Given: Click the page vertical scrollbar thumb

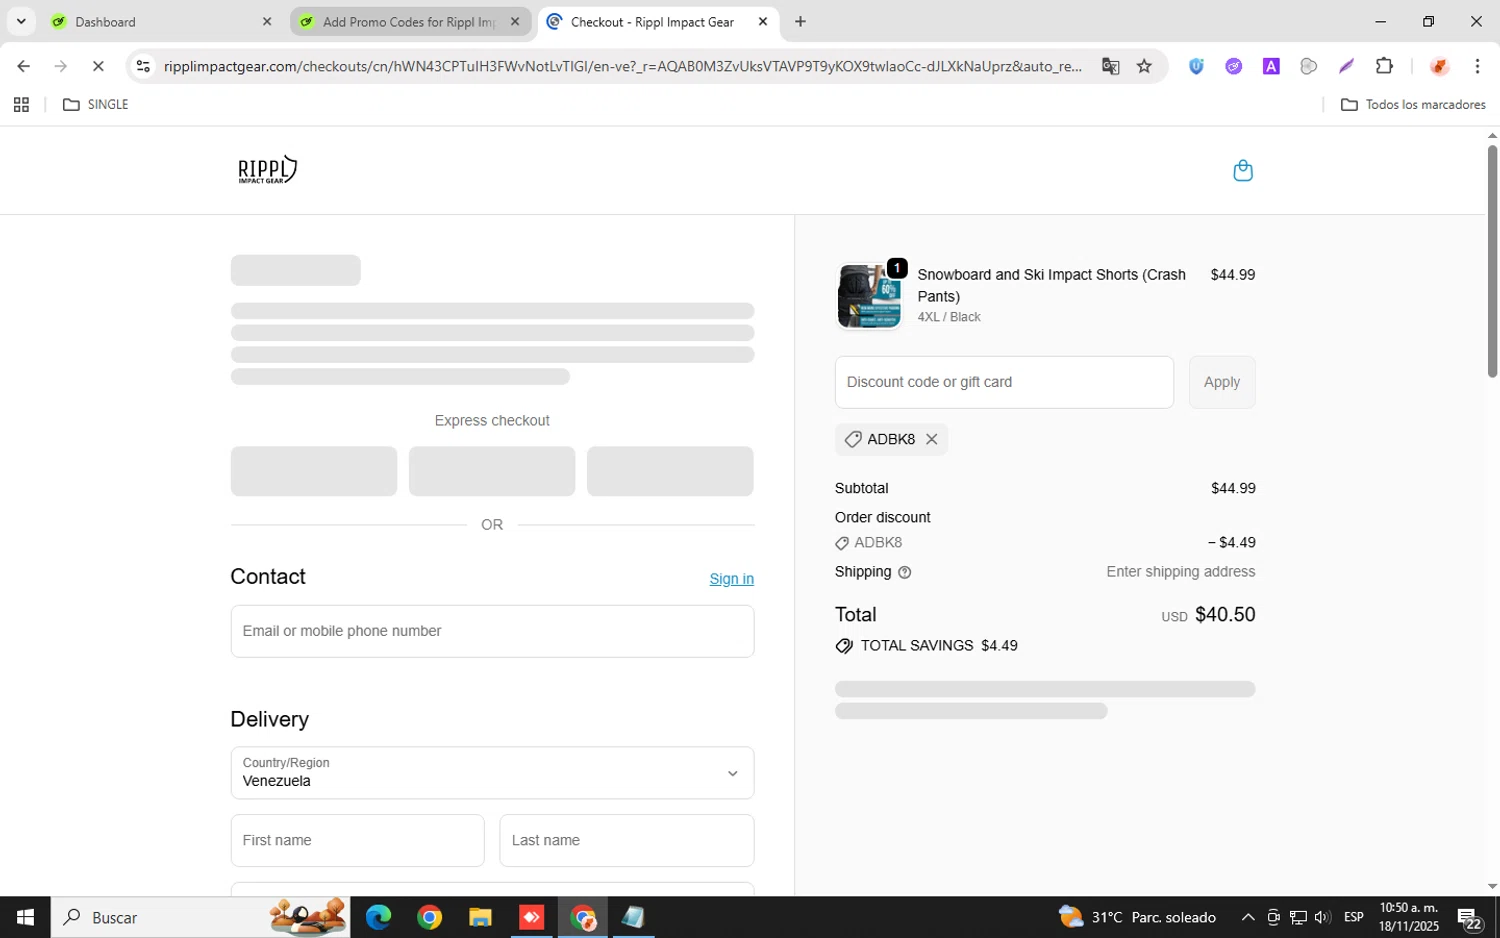Looking at the screenshot, I should pyautogui.click(x=1492, y=260).
